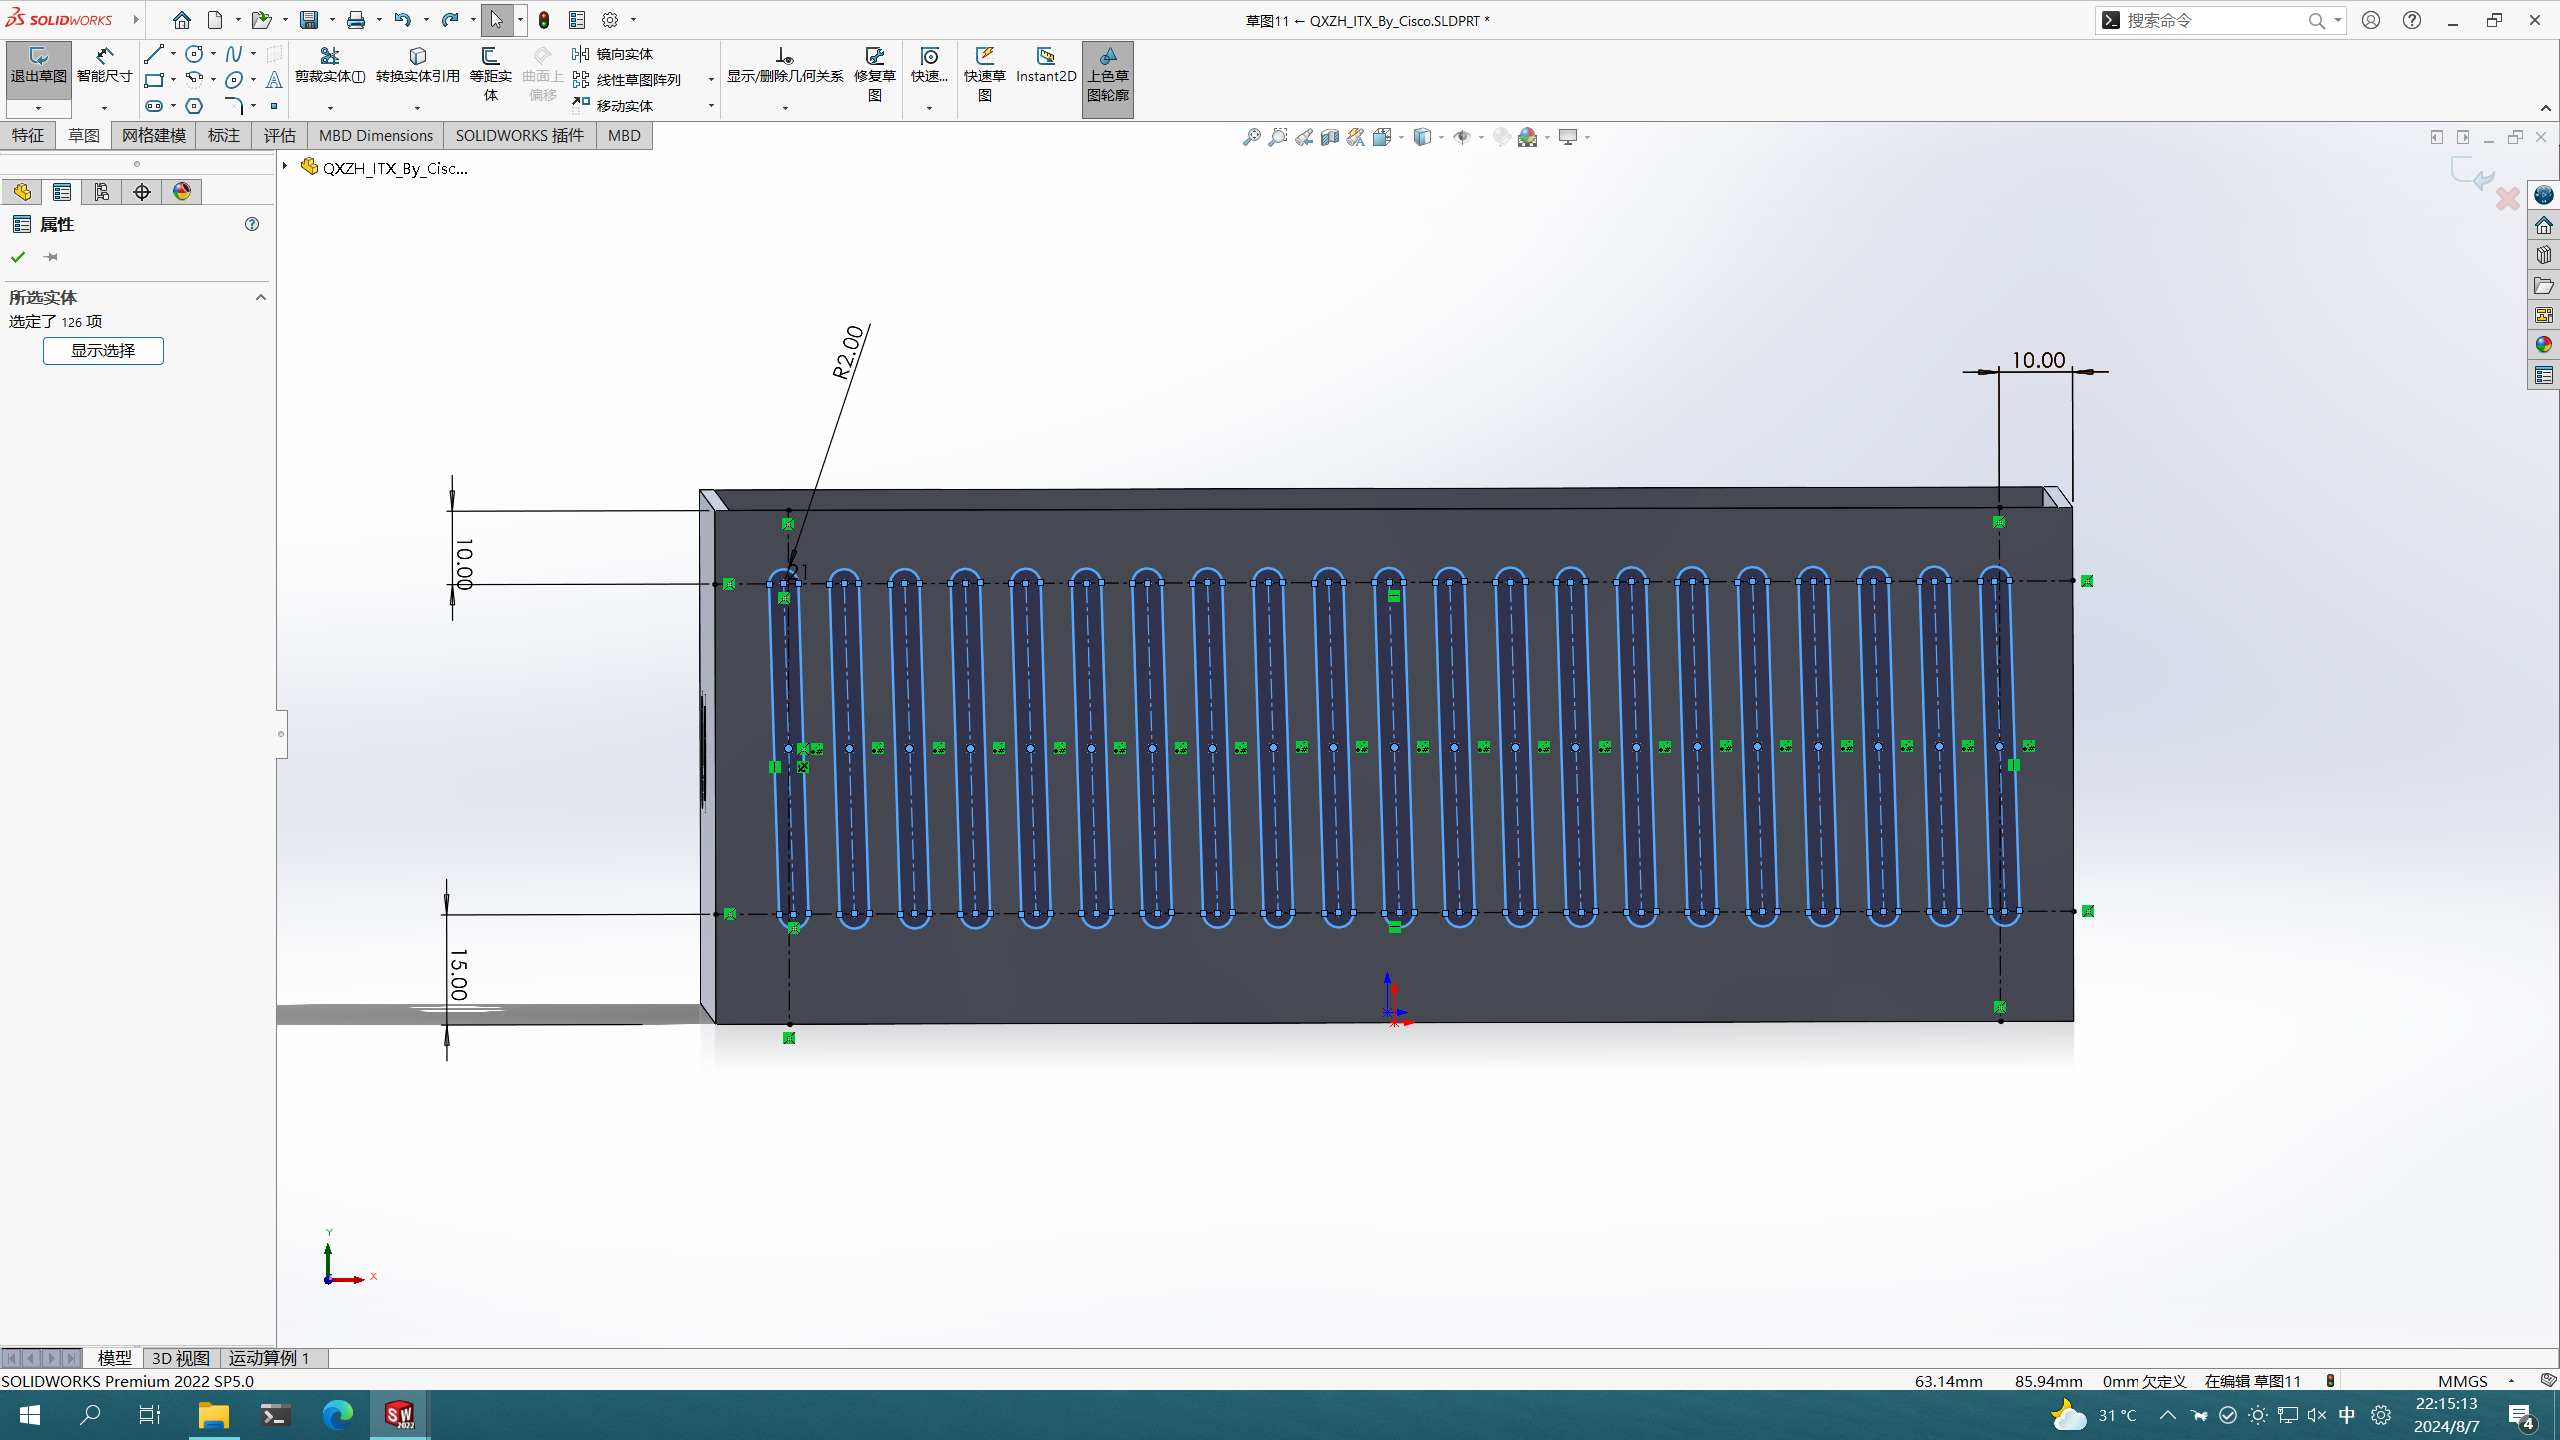Collapse the 所选实体 section
The image size is (2560, 1440).
coord(261,297)
